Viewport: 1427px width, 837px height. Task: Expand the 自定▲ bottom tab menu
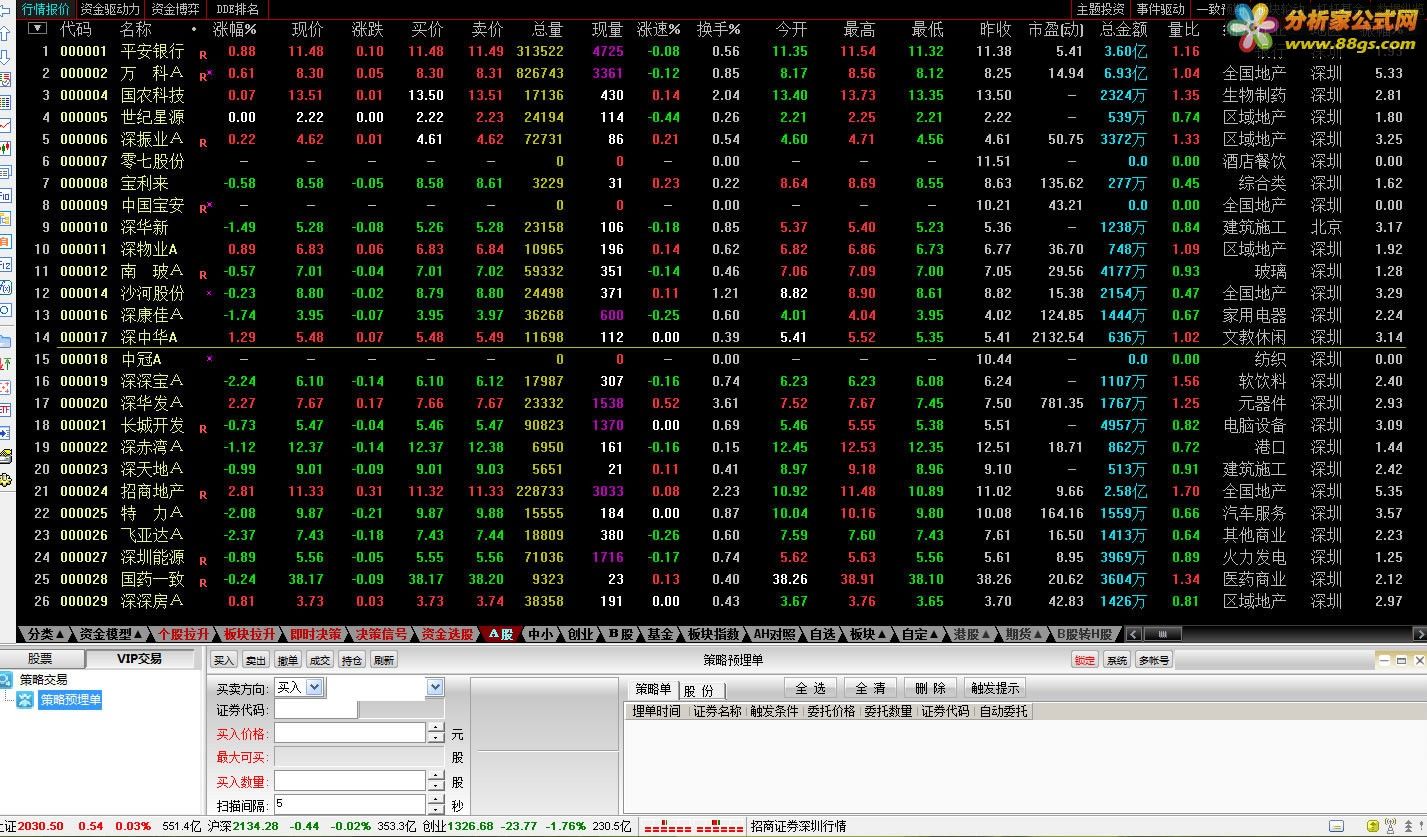[x=921, y=634]
